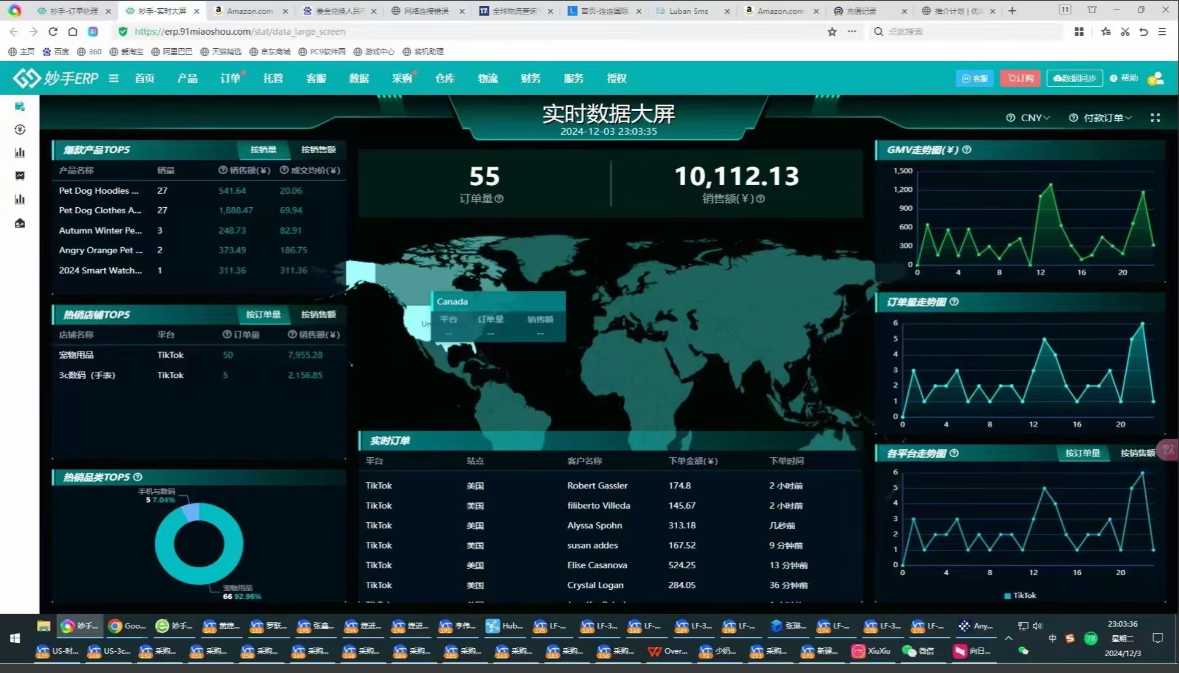1179x673 pixels.
Task: Toggle 各平台走势图 to 按订单量
Action: [x=1082, y=453]
